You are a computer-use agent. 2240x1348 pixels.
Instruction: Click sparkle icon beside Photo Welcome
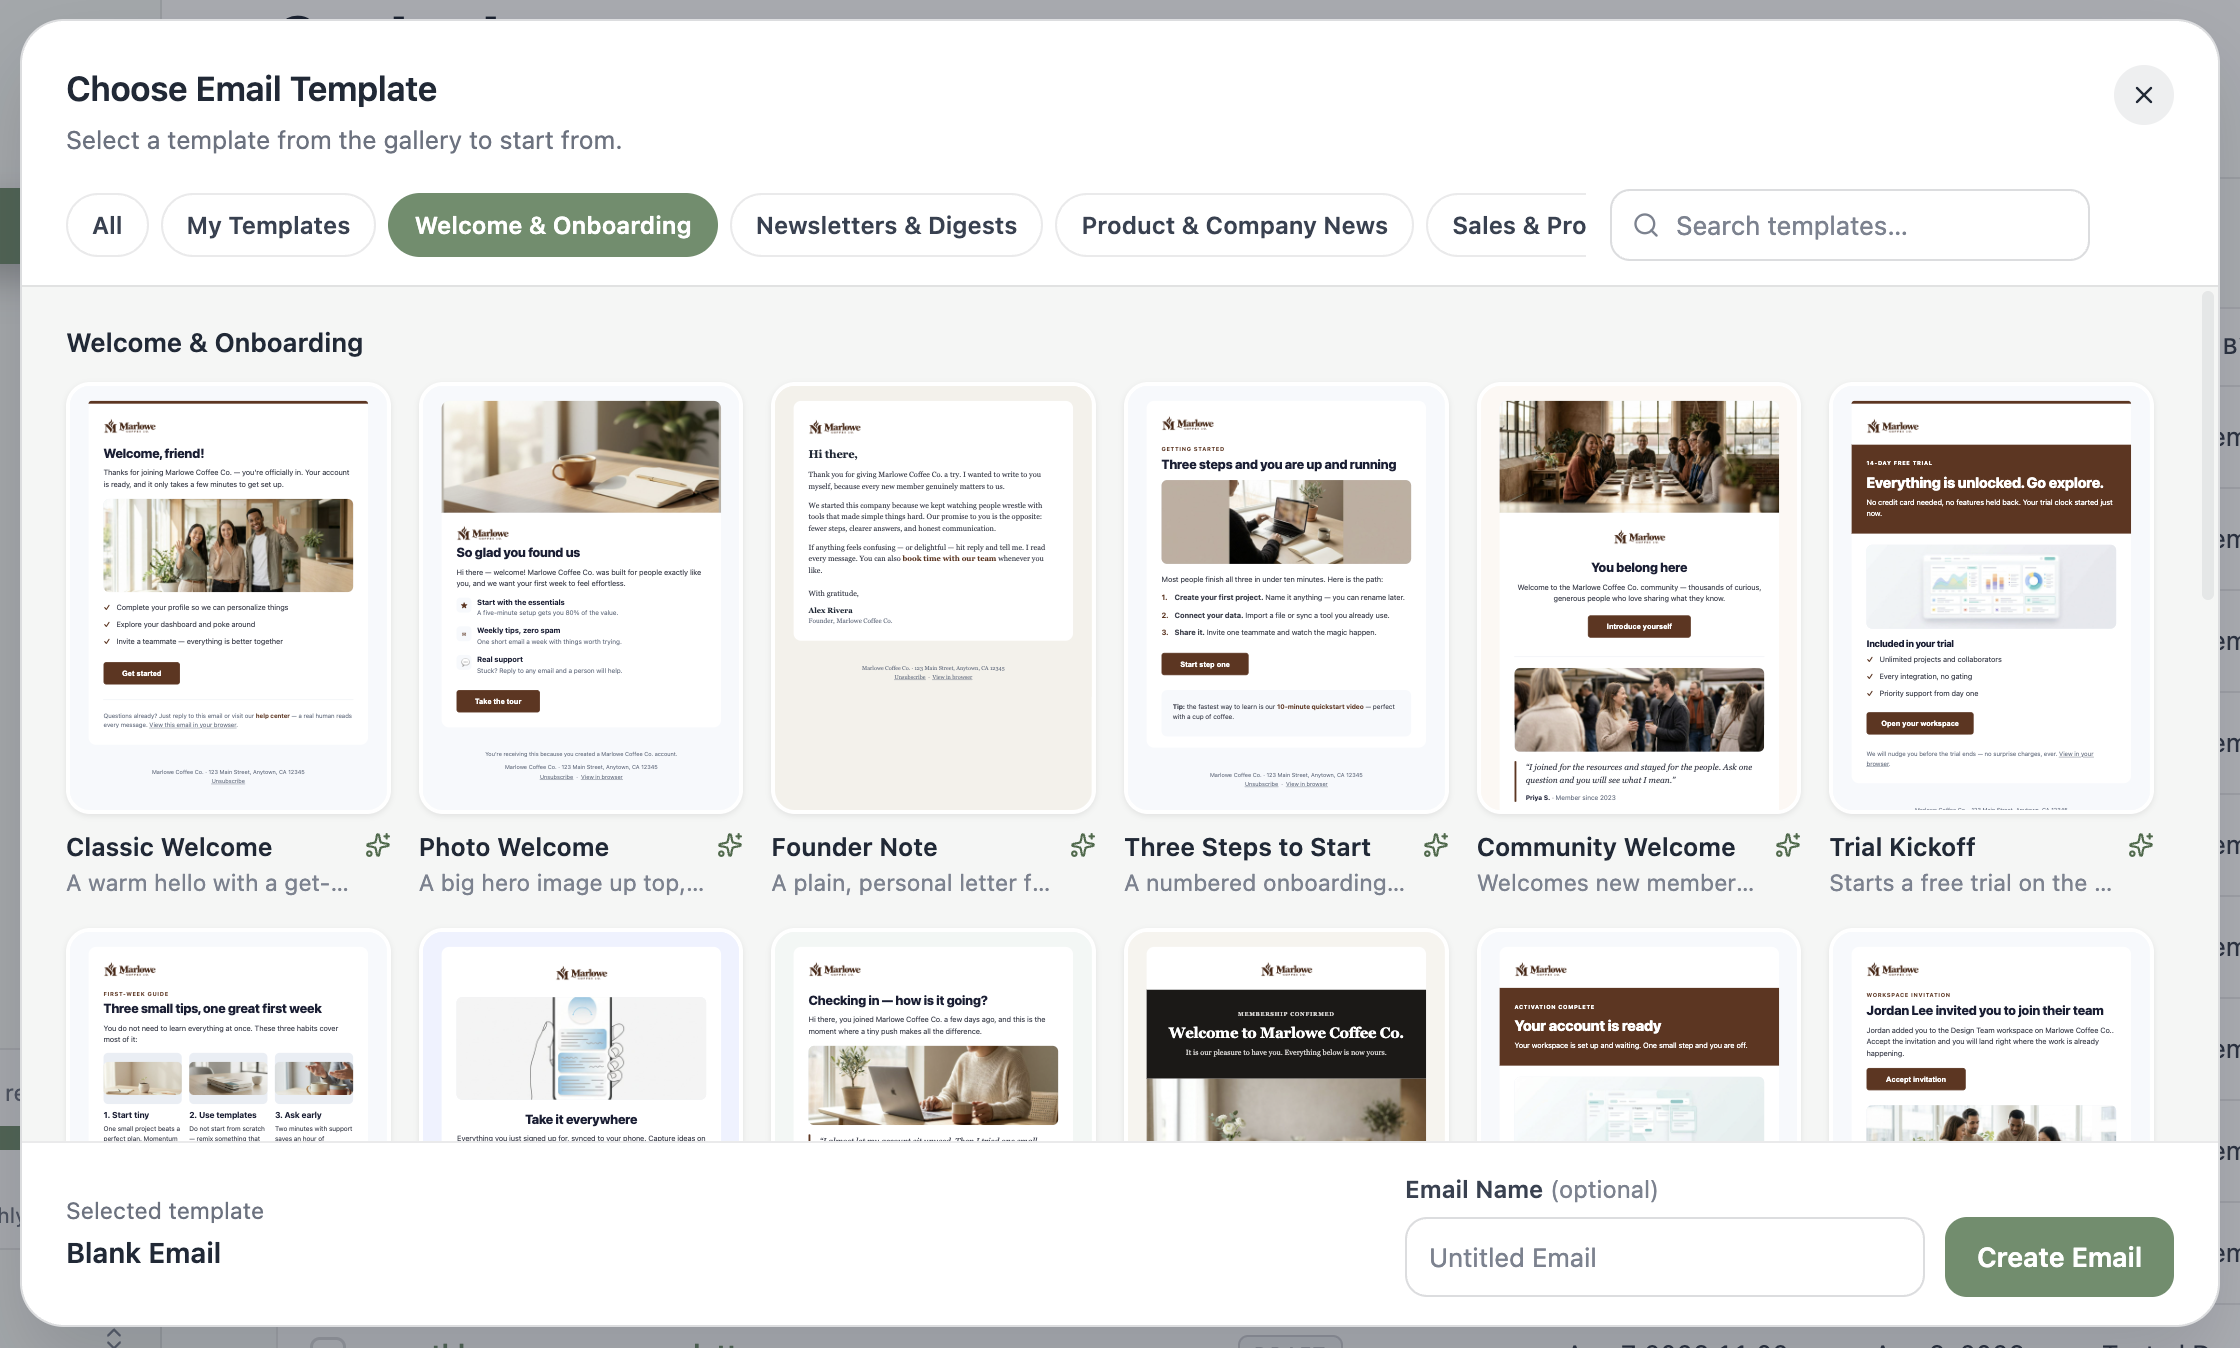click(x=730, y=846)
